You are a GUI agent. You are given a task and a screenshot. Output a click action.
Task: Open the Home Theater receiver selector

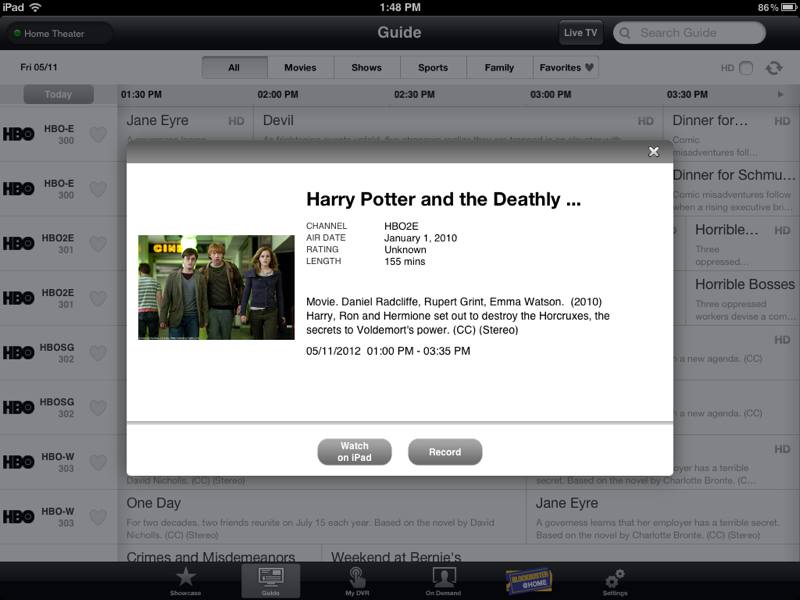click(58, 34)
